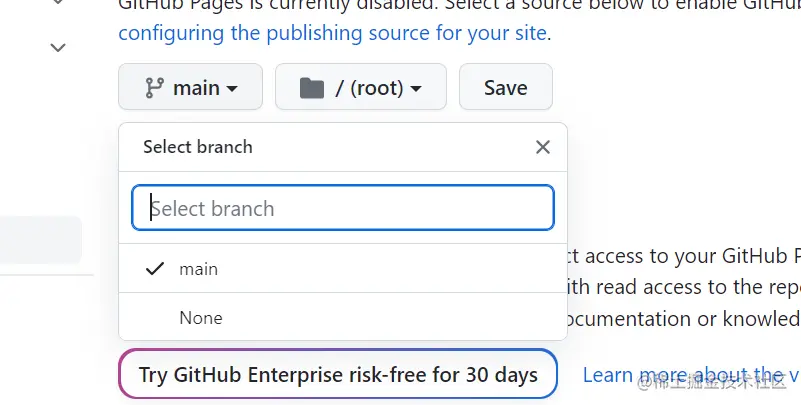Click the main label on branch button
The height and width of the screenshot is (405, 801).
[x=196, y=88]
